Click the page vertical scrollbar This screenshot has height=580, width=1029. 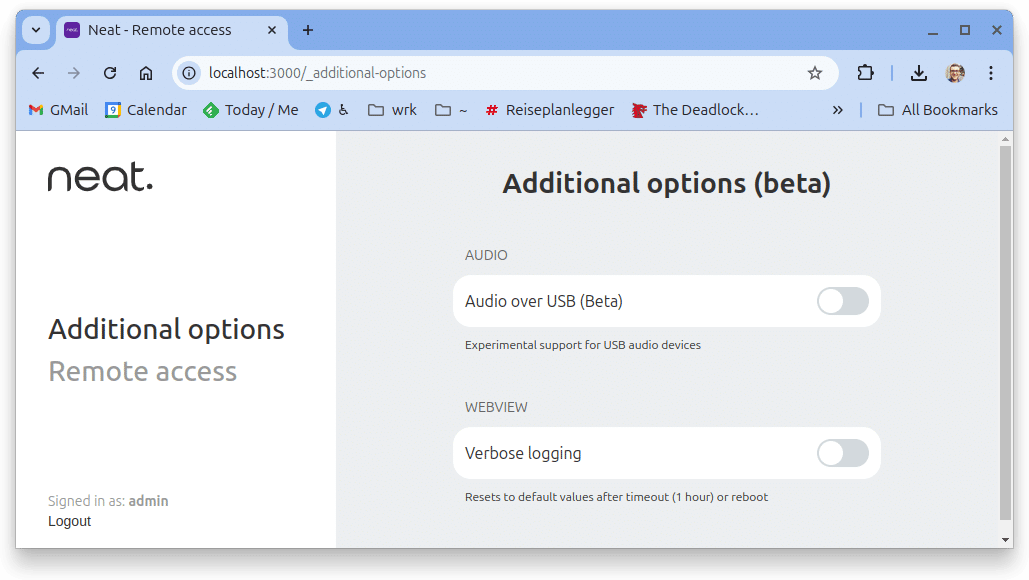tap(1005, 333)
